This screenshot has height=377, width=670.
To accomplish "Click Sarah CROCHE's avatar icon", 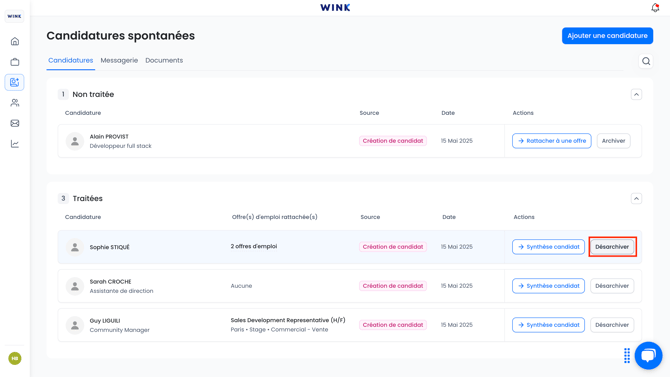I will (x=75, y=286).
